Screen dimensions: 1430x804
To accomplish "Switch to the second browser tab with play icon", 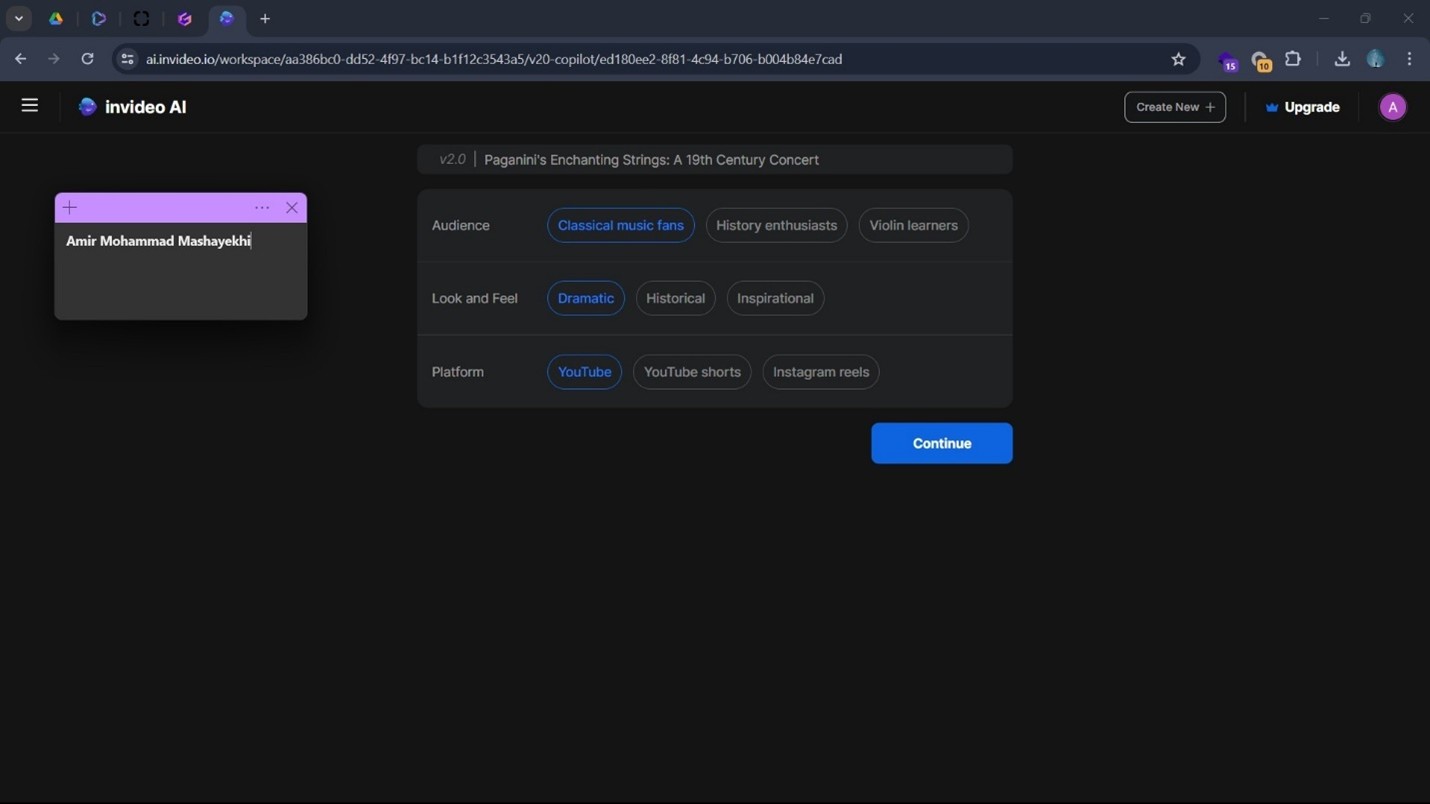I will (98, 18).
